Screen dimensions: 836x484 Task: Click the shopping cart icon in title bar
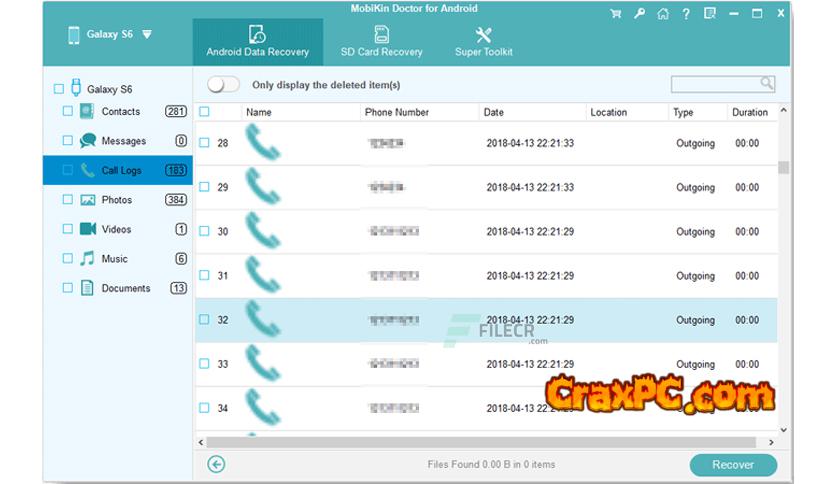[x=616, y=14]
